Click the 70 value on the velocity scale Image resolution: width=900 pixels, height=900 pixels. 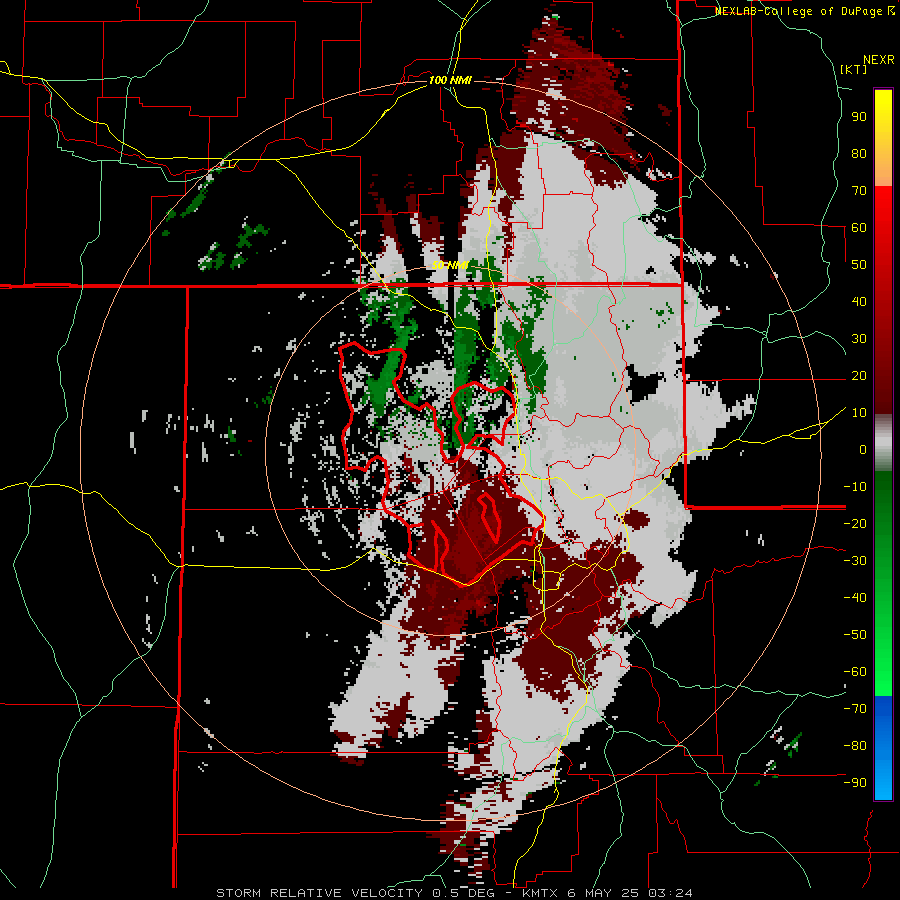(x=859, y=191)
